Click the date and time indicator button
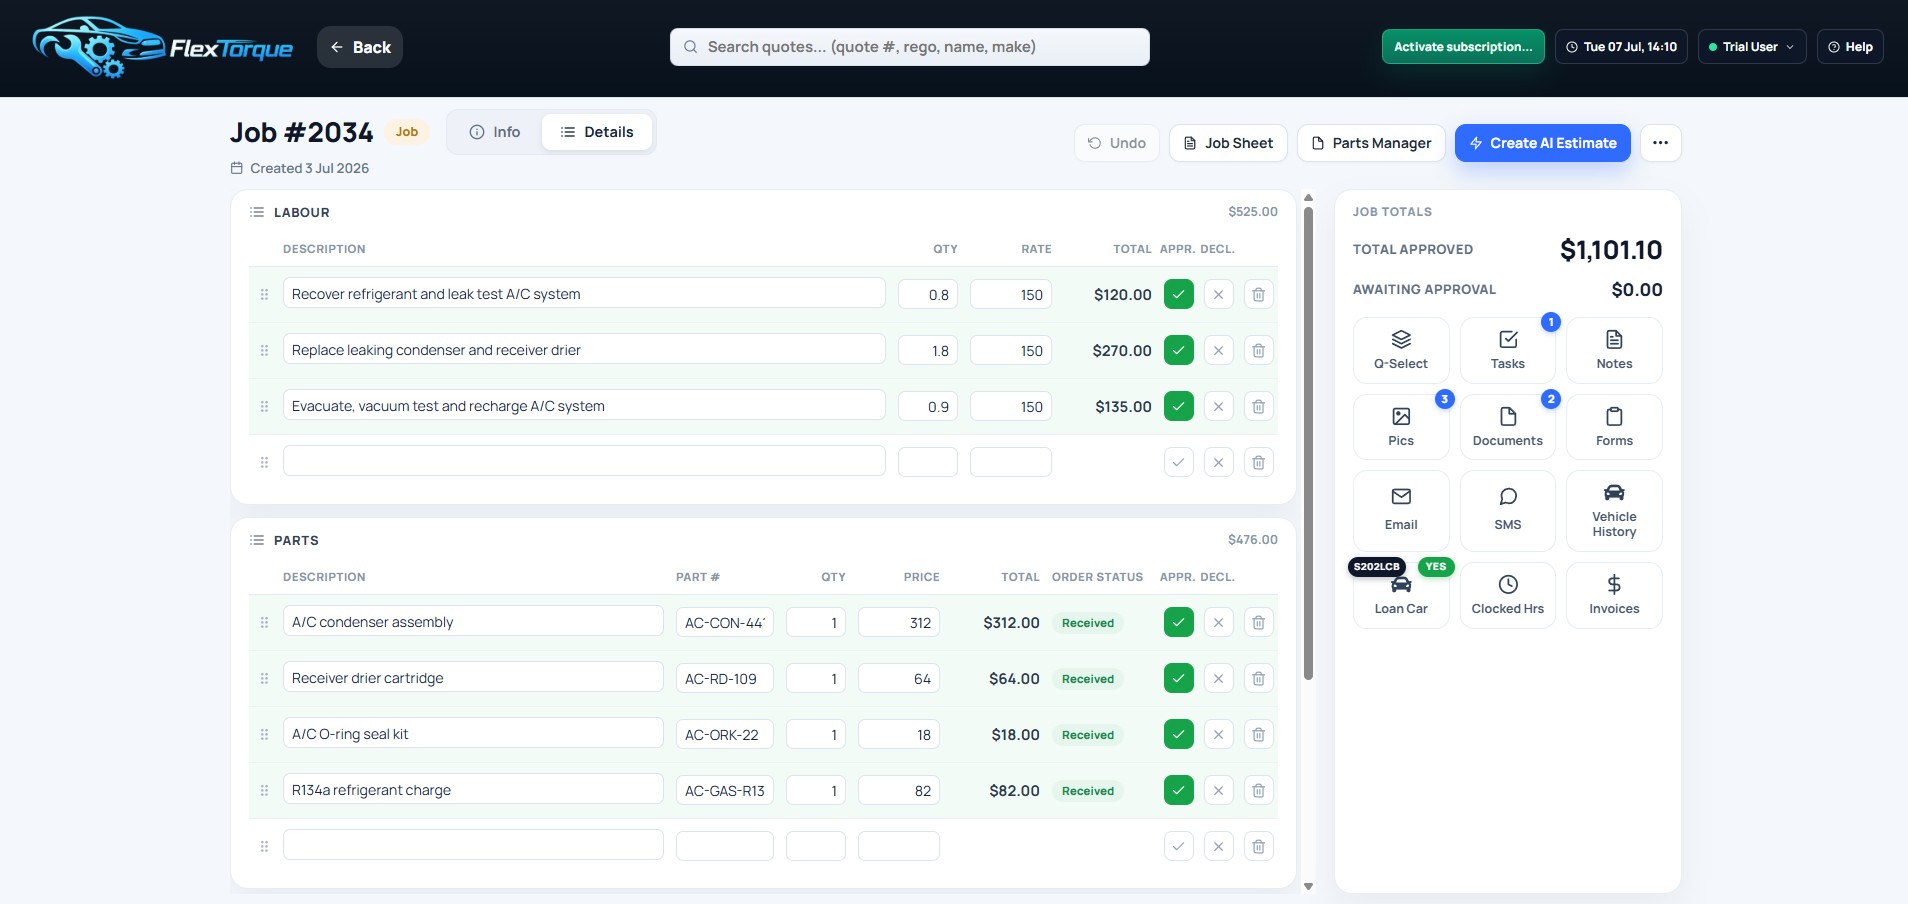This screenshot has width=1908, height=904. pos(1621,47)
